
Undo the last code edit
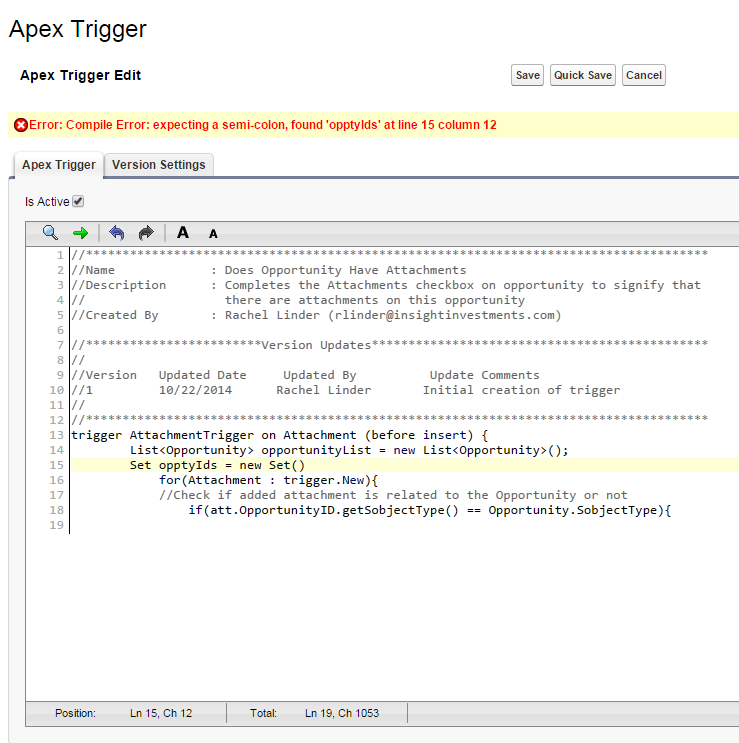[x=117, y=233]
